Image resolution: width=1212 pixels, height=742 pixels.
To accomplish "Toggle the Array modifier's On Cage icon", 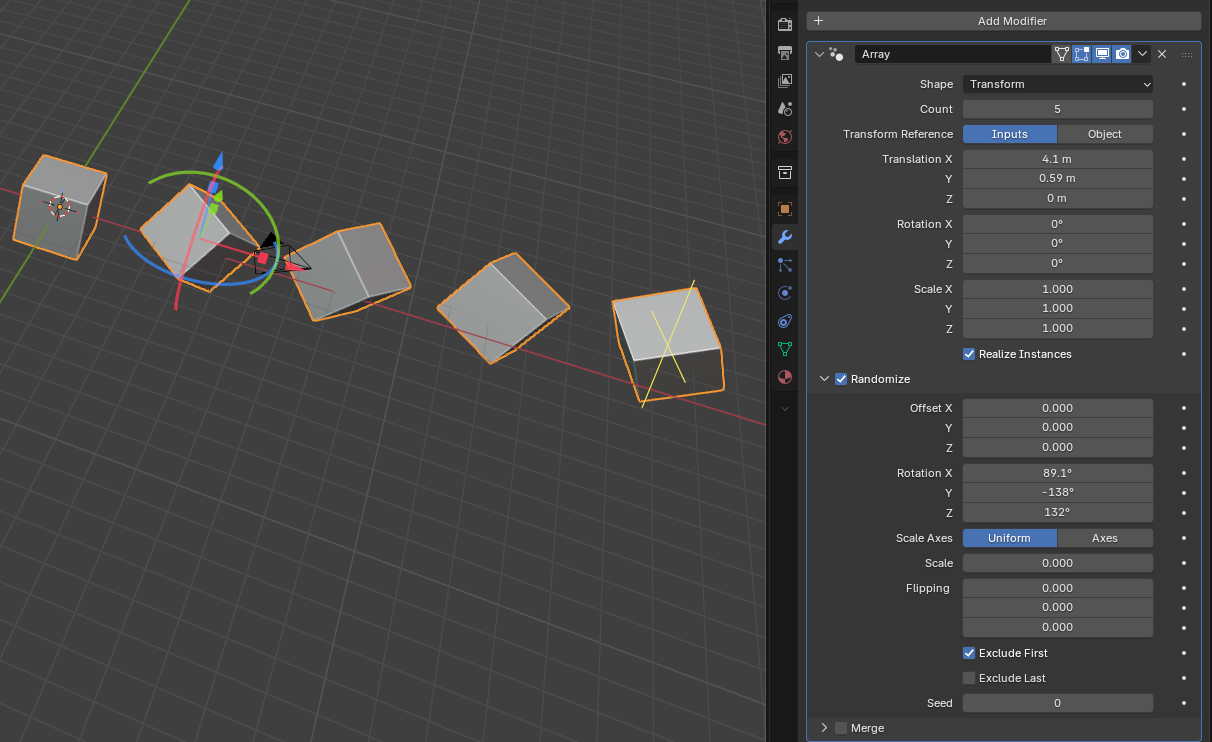I will [1062, 54].
